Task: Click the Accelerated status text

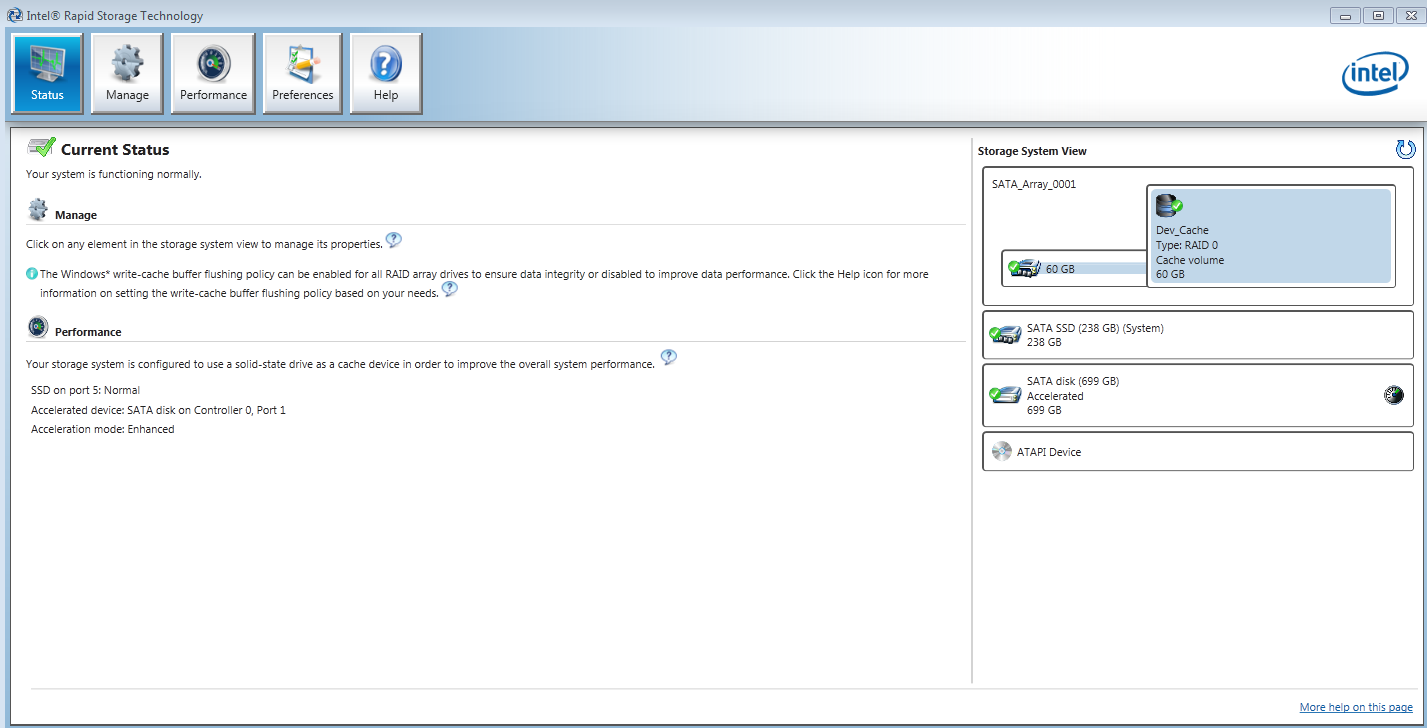Action: coord(1055,396)
